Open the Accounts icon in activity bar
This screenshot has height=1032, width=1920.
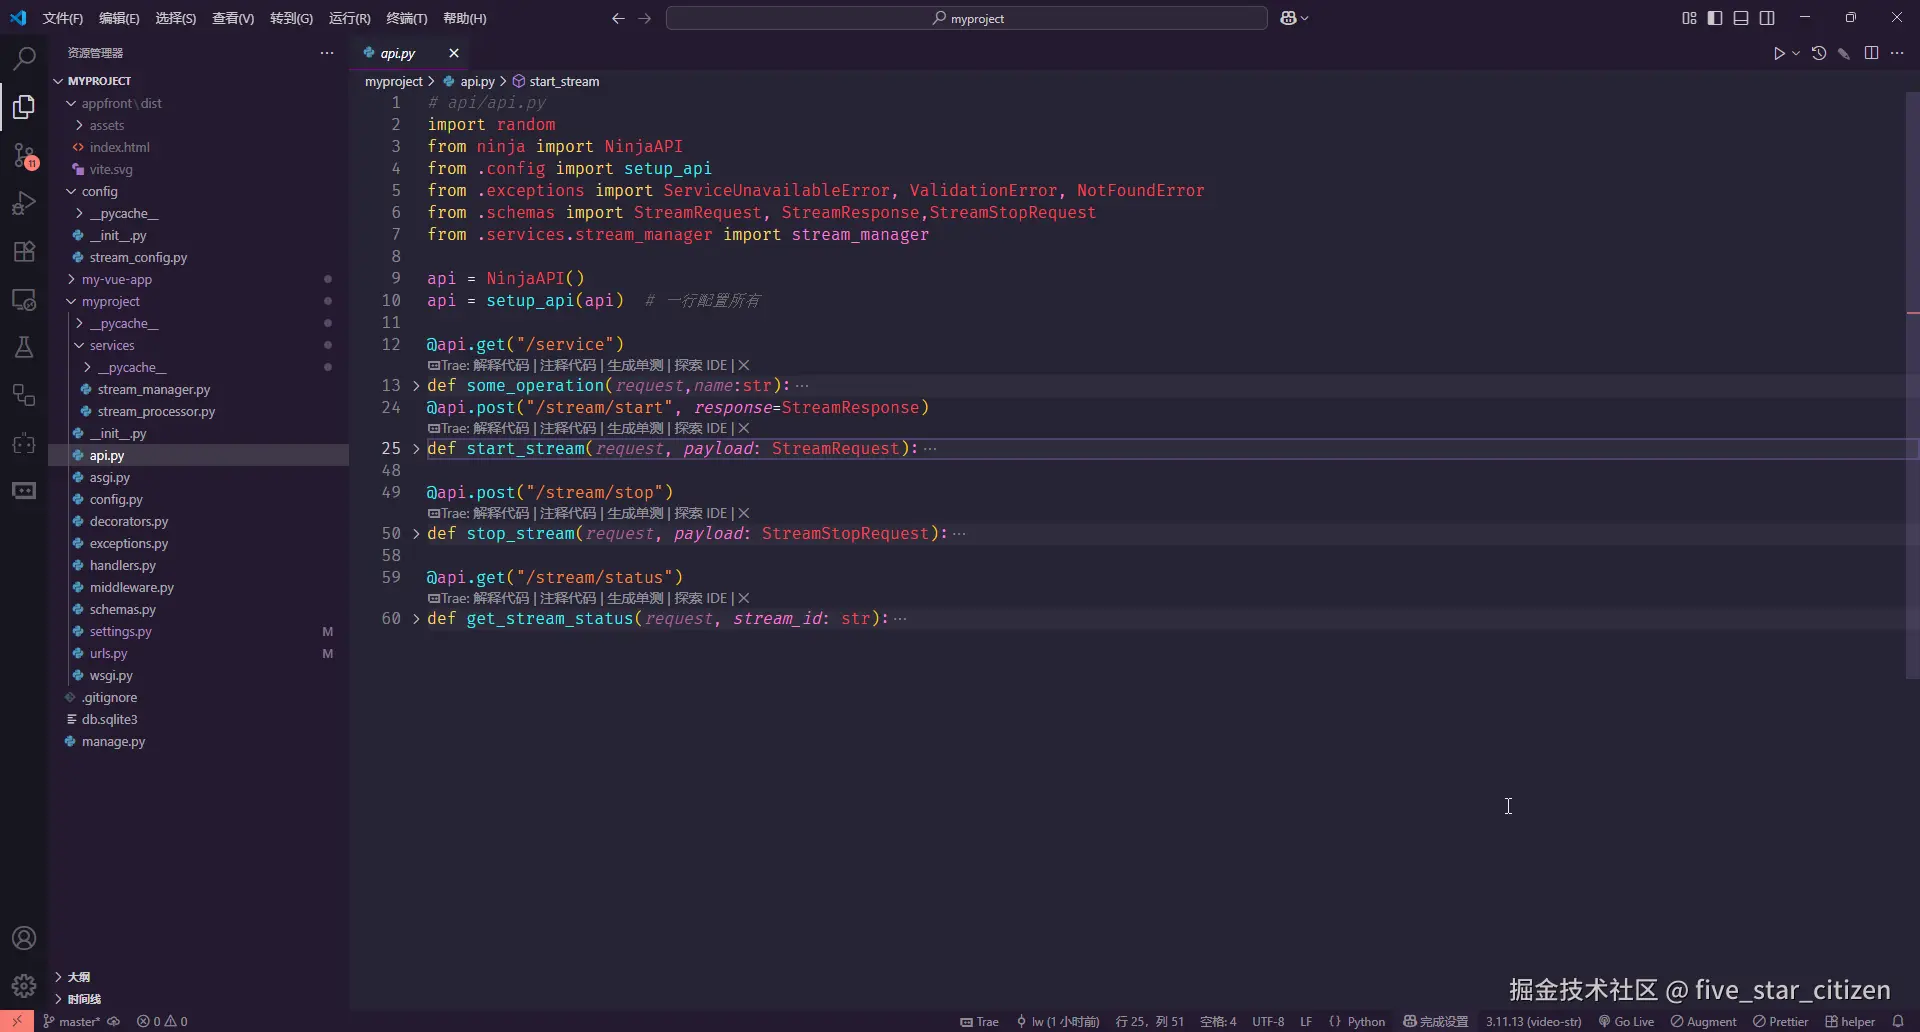tap(24, 938)
